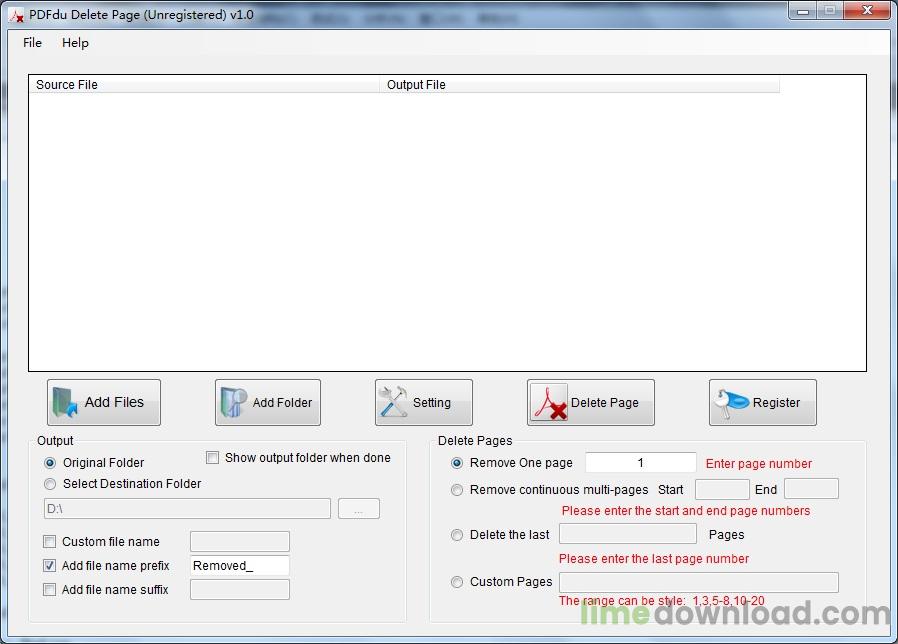Image resolution: width=898 pixels, height=644 pixels.
Task: Close the PDFdu Delete Page window
Action: 867,11
